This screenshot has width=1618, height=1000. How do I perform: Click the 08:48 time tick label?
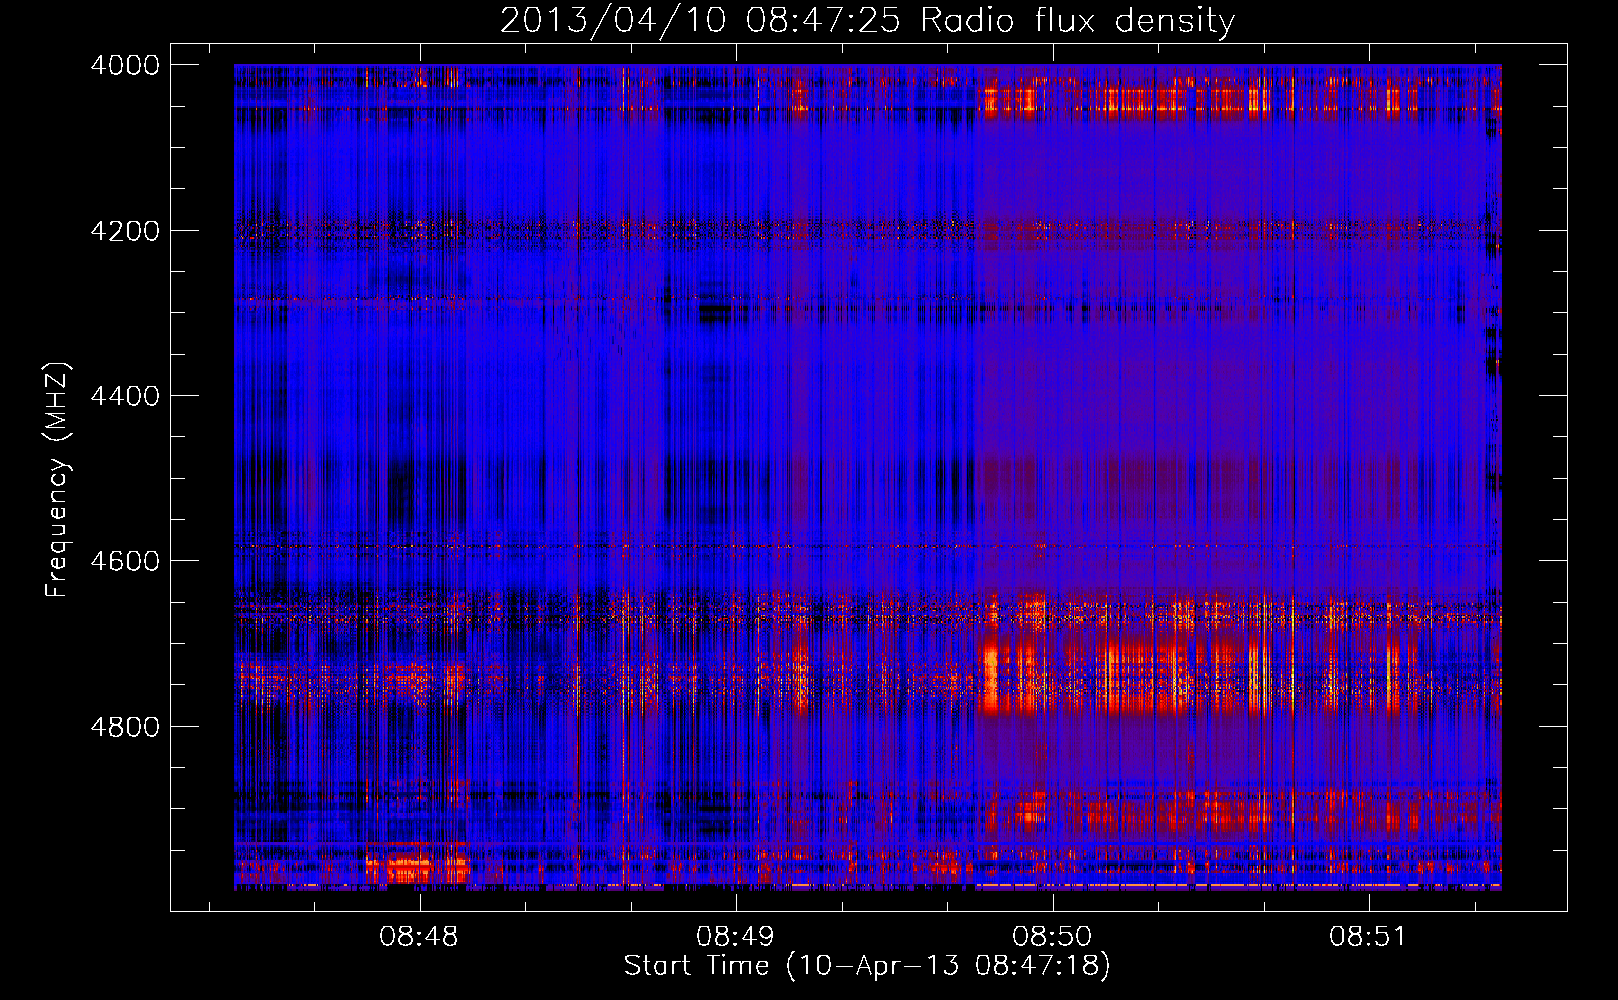(419, 937)
